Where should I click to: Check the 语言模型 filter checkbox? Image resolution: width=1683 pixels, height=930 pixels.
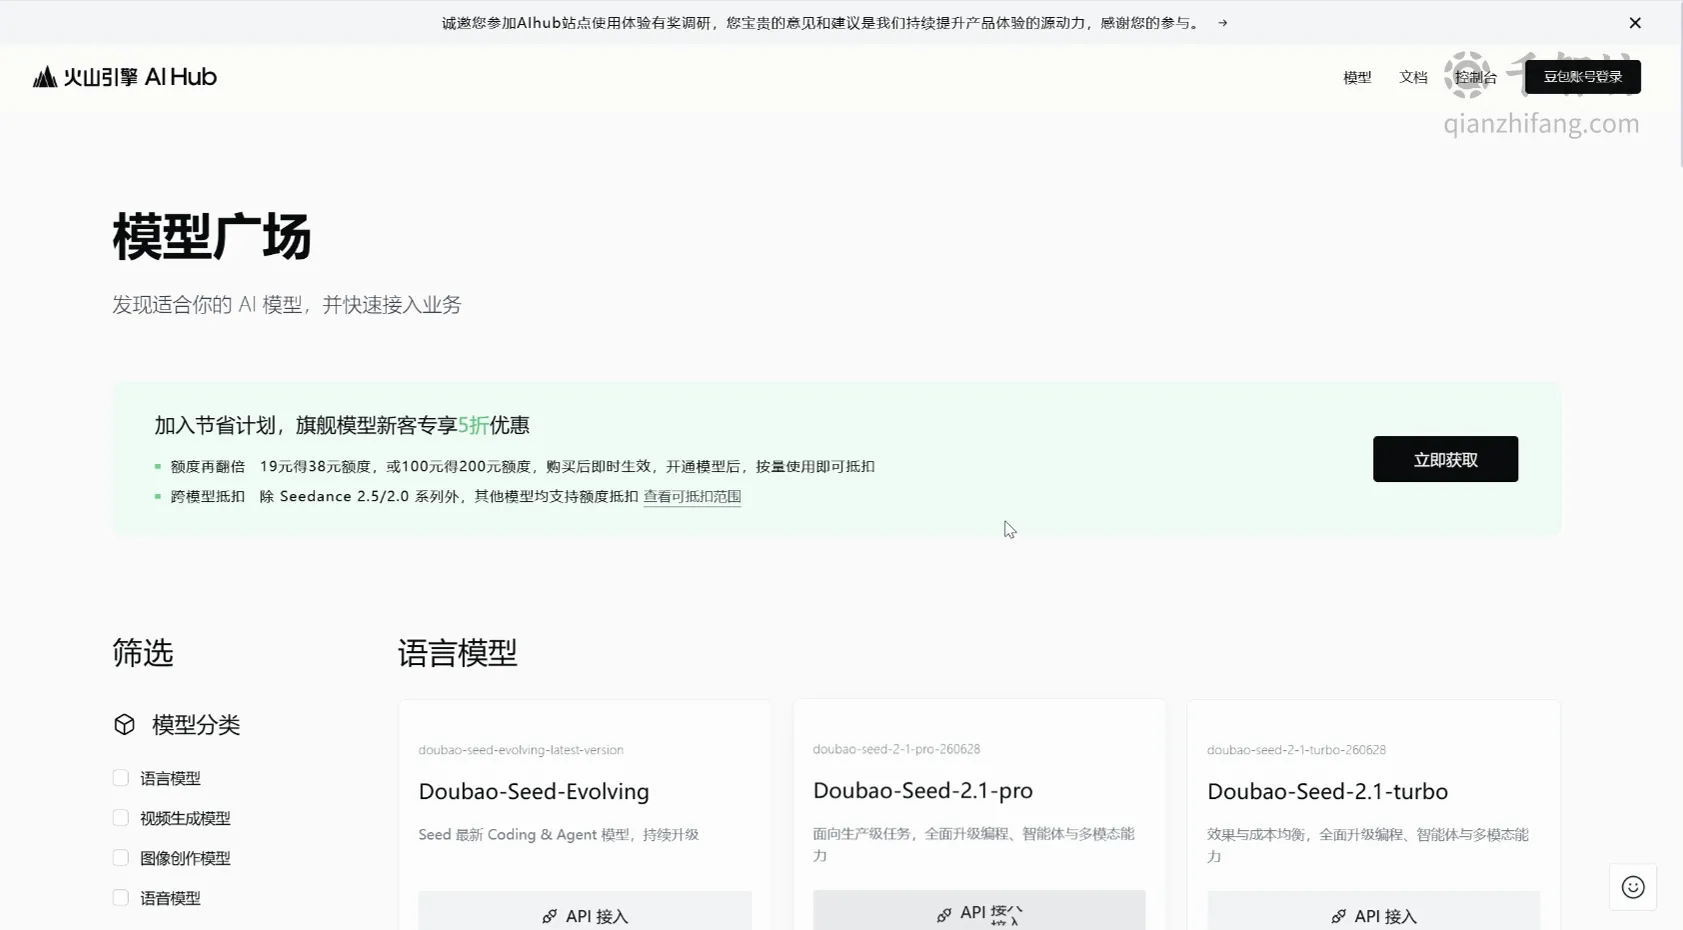[121, 778]
